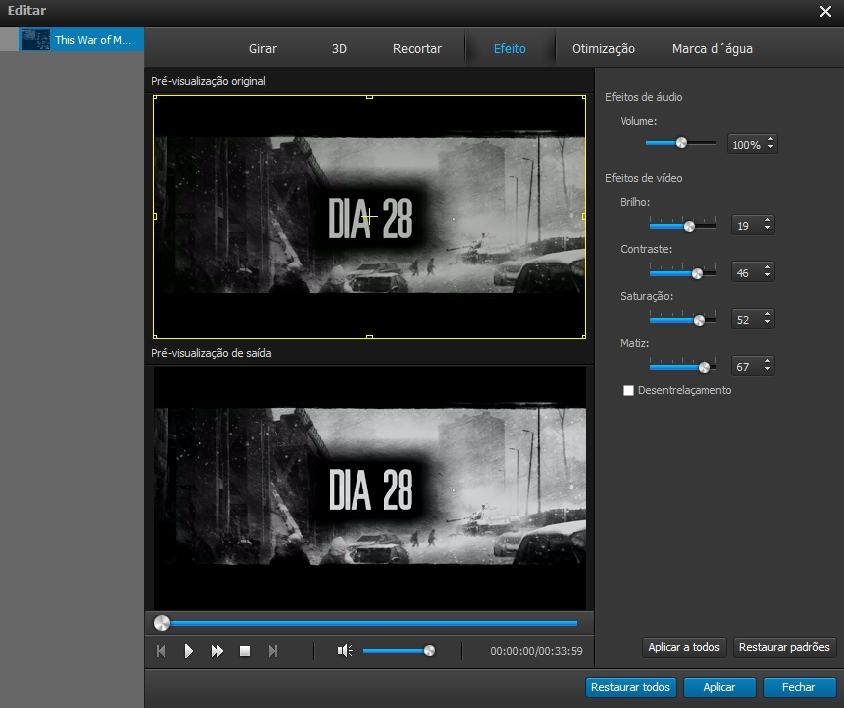Screen dimensions: 844x708
Task: Click Restaurar padrões button
Action: pos(784,647)
